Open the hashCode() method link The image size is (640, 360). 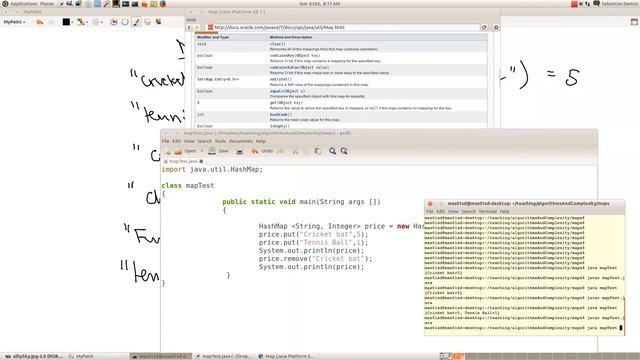pyautogui.click(x=281, y=115)
